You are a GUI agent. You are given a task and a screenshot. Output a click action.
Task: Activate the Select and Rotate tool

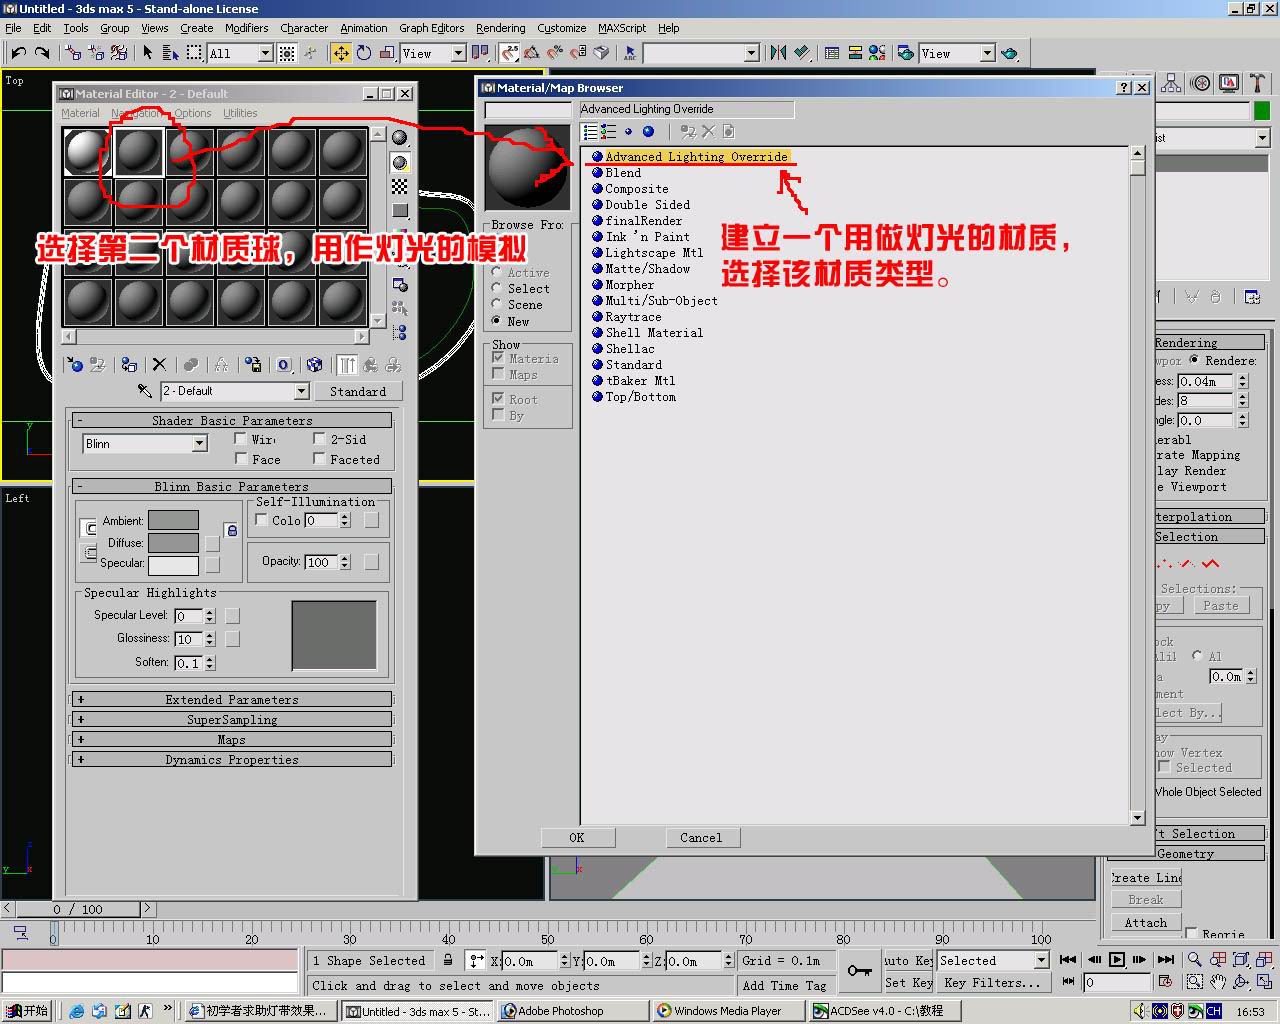click(x=364, y=53)
